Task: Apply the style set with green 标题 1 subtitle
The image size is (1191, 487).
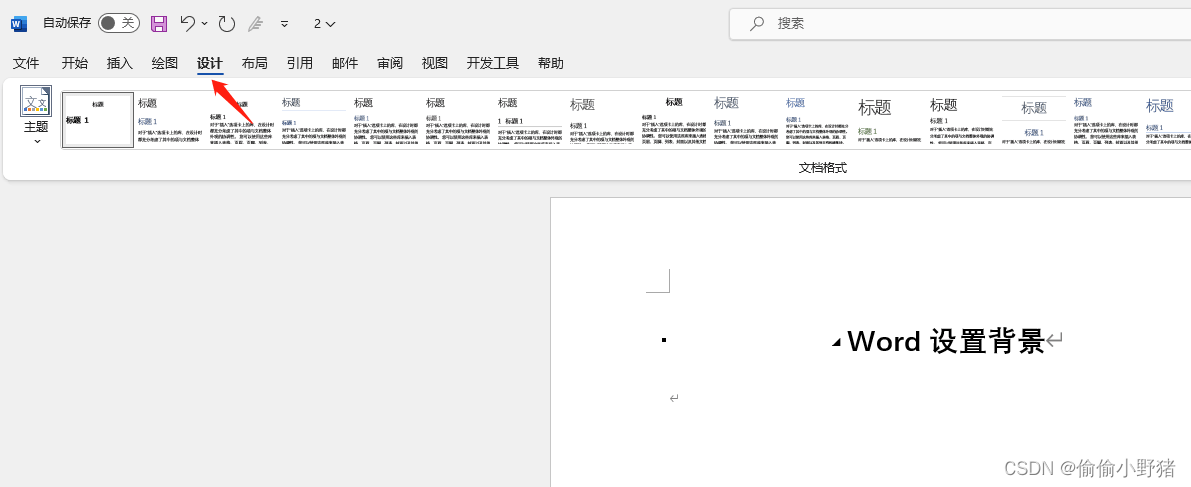Action: 889,120
